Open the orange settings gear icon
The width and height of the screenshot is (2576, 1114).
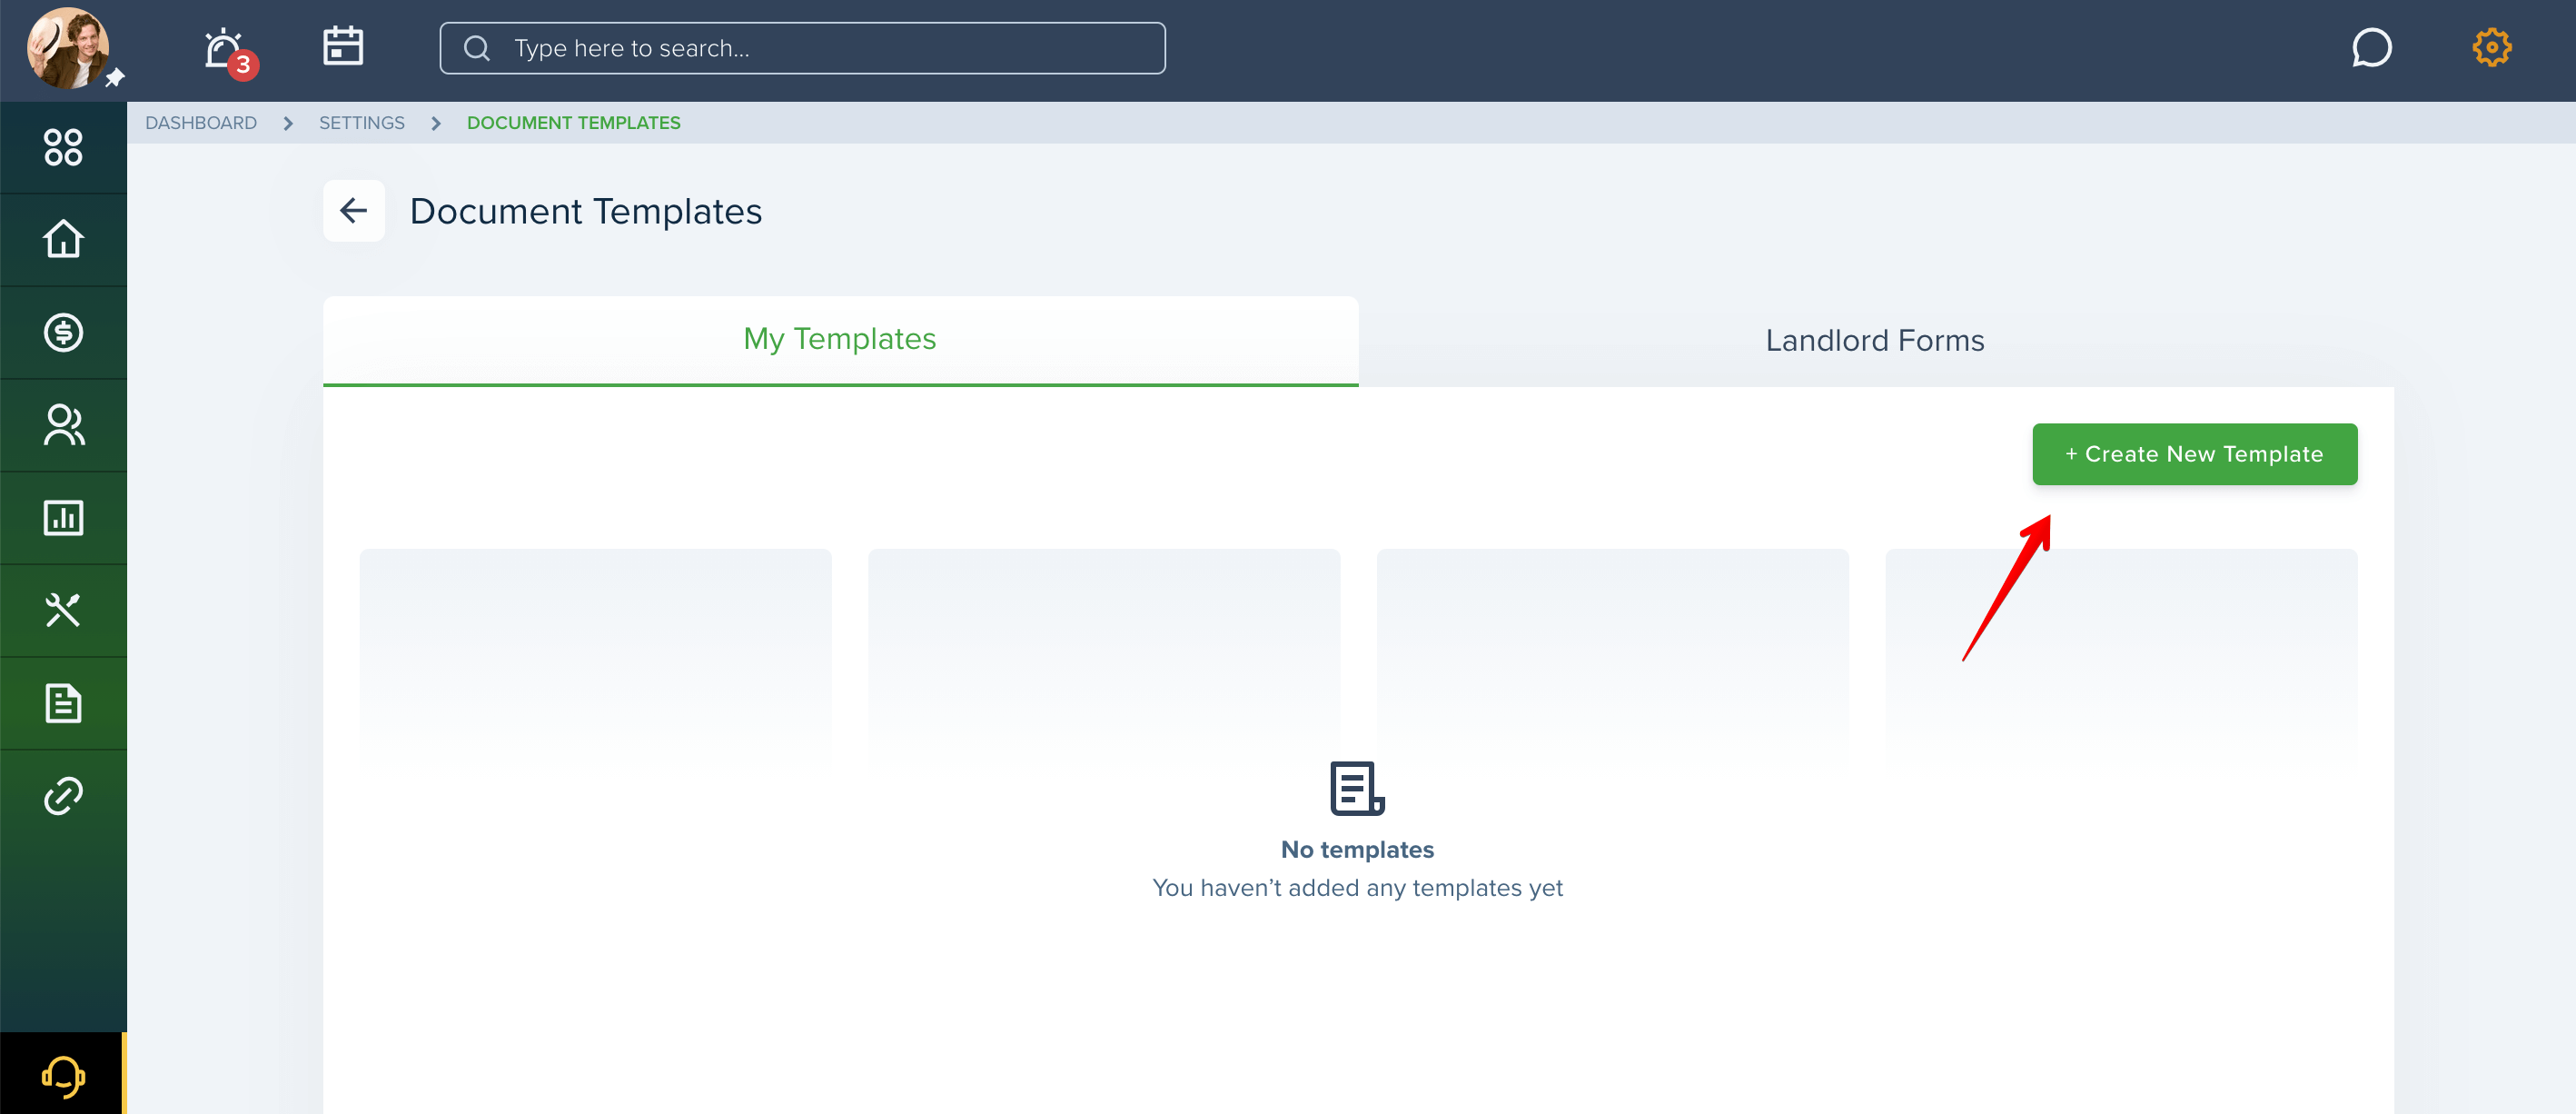click(x=2491, y=47)
